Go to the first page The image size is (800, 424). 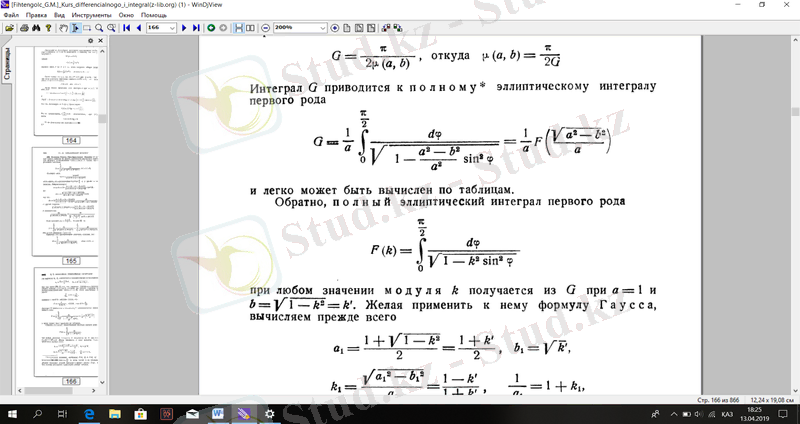point(126,28)
